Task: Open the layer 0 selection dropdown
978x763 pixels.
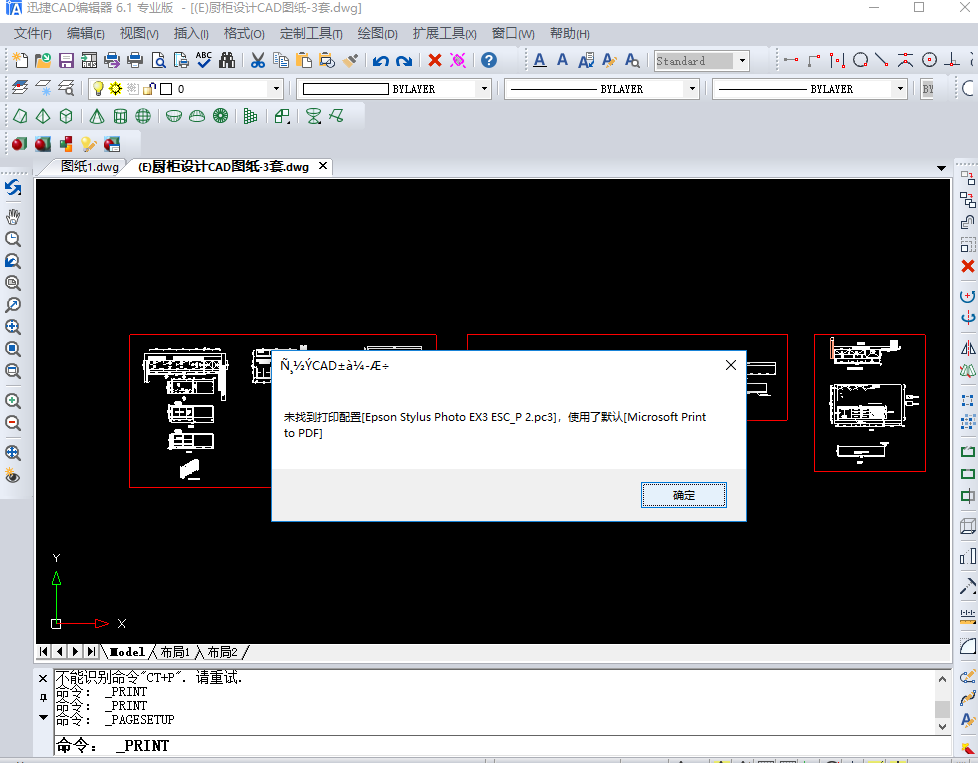Action: tap(278, 88)
